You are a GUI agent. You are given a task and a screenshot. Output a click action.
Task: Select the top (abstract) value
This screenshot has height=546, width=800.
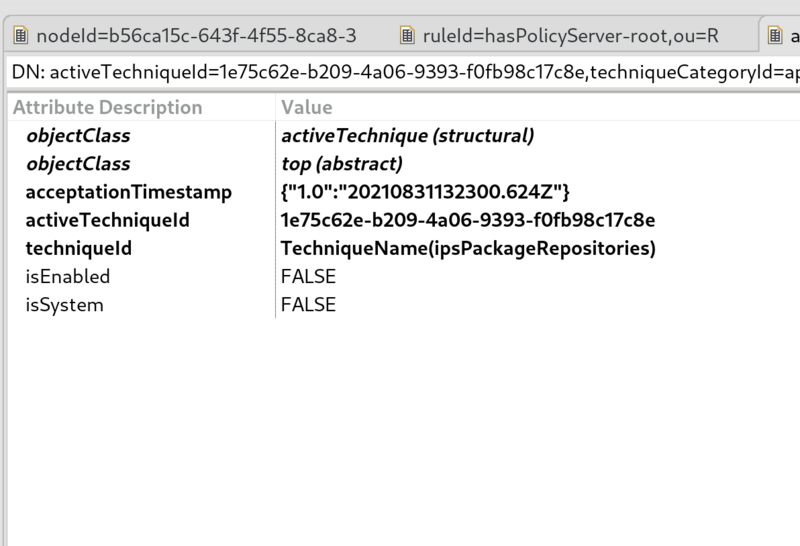point(341,164)
